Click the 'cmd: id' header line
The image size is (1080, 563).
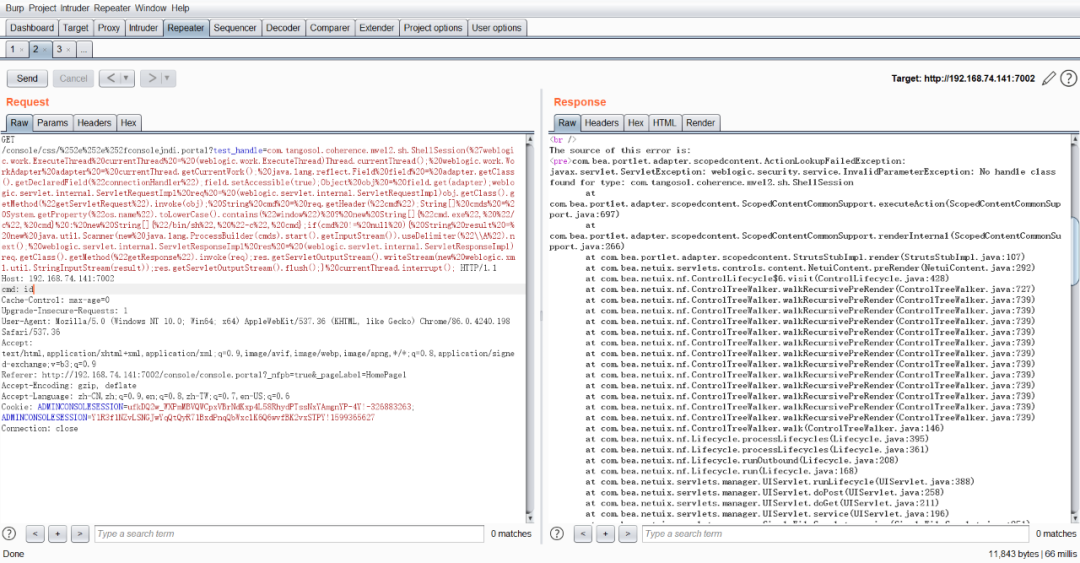point(18,289)
